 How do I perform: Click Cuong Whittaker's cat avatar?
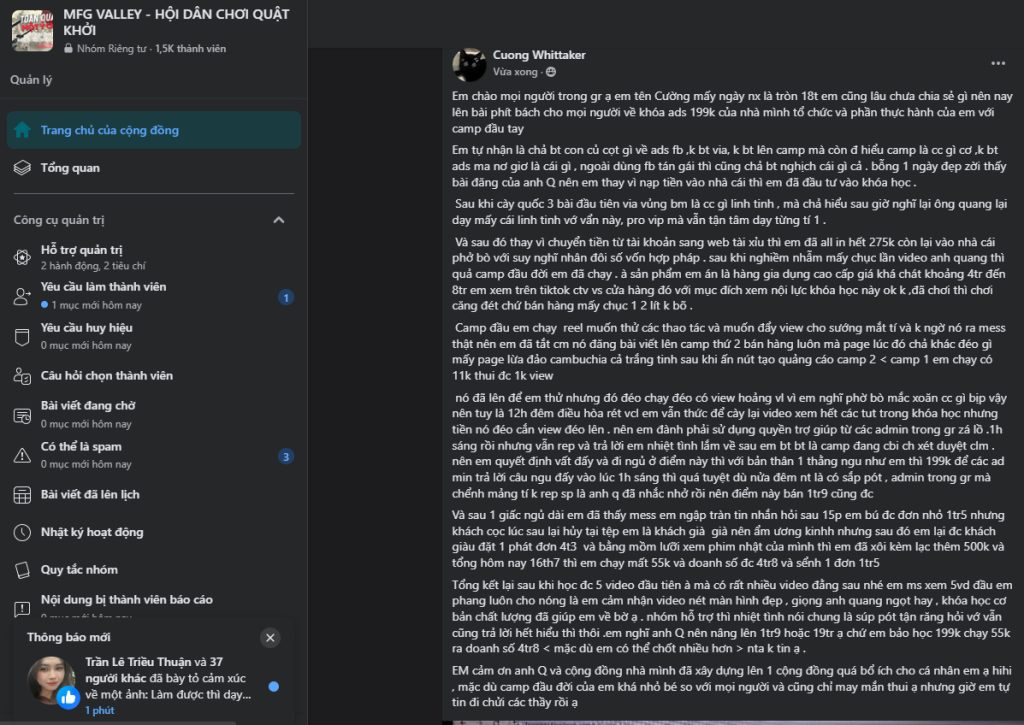[469, 64]
